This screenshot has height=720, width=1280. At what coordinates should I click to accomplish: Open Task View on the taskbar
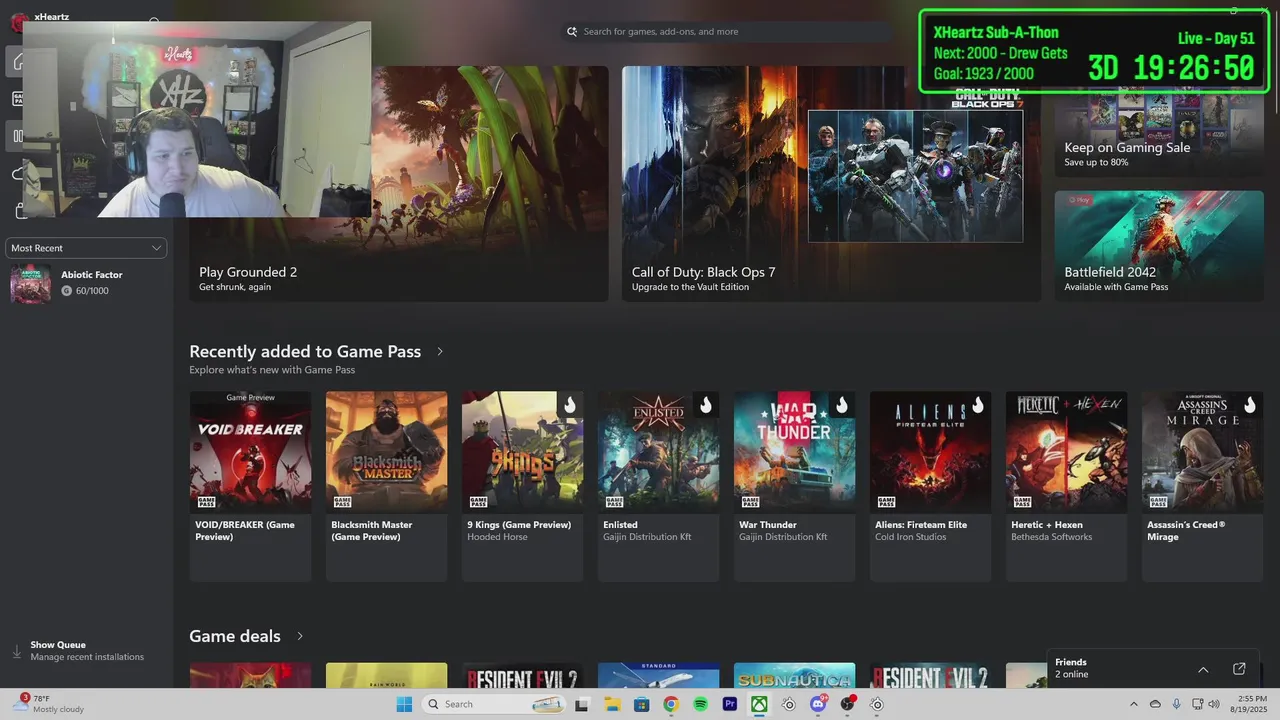(x=581, y=704)
